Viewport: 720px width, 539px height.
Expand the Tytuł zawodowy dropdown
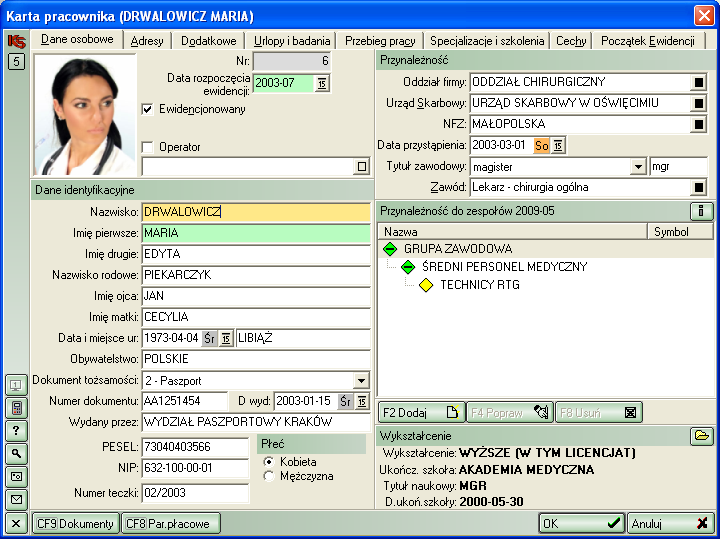tap(638, 166)
